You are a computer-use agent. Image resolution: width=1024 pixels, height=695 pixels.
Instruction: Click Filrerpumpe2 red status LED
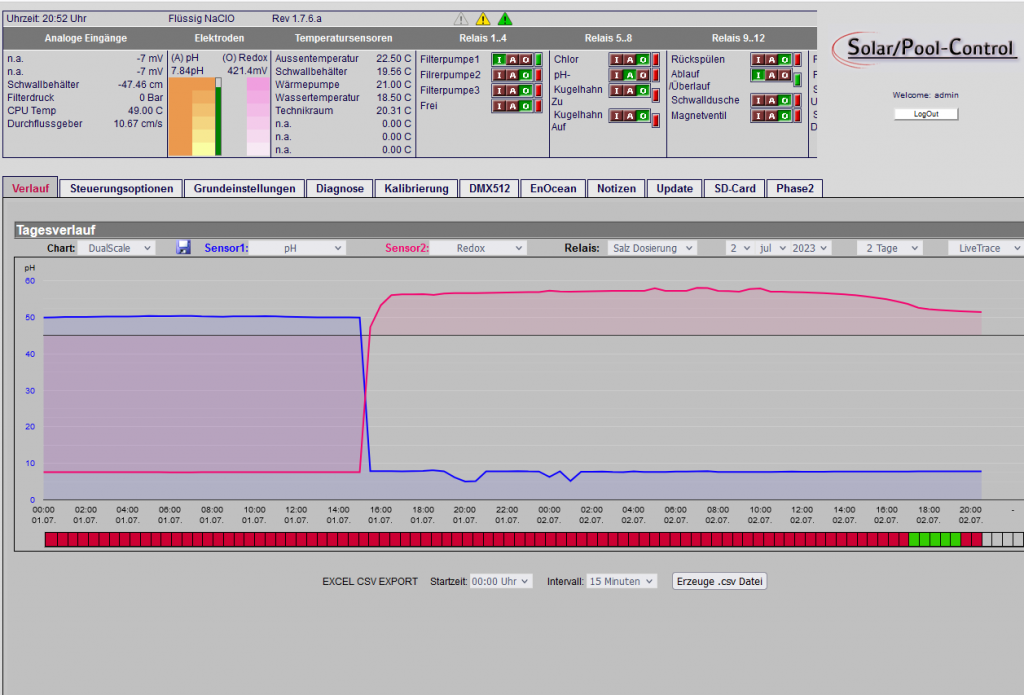pyautogui.click(x=539, y=75)
